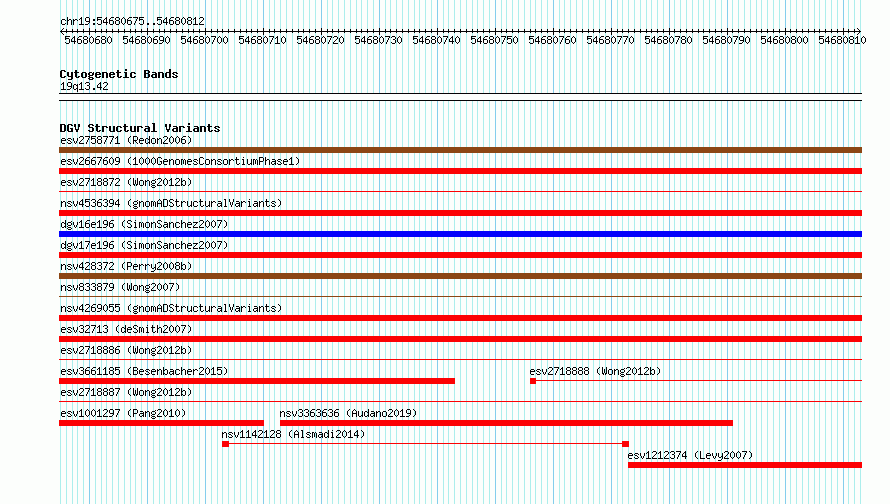Click the DGV Structural Variants track title
Screen dimensions: 890x504
pos(140,128)
